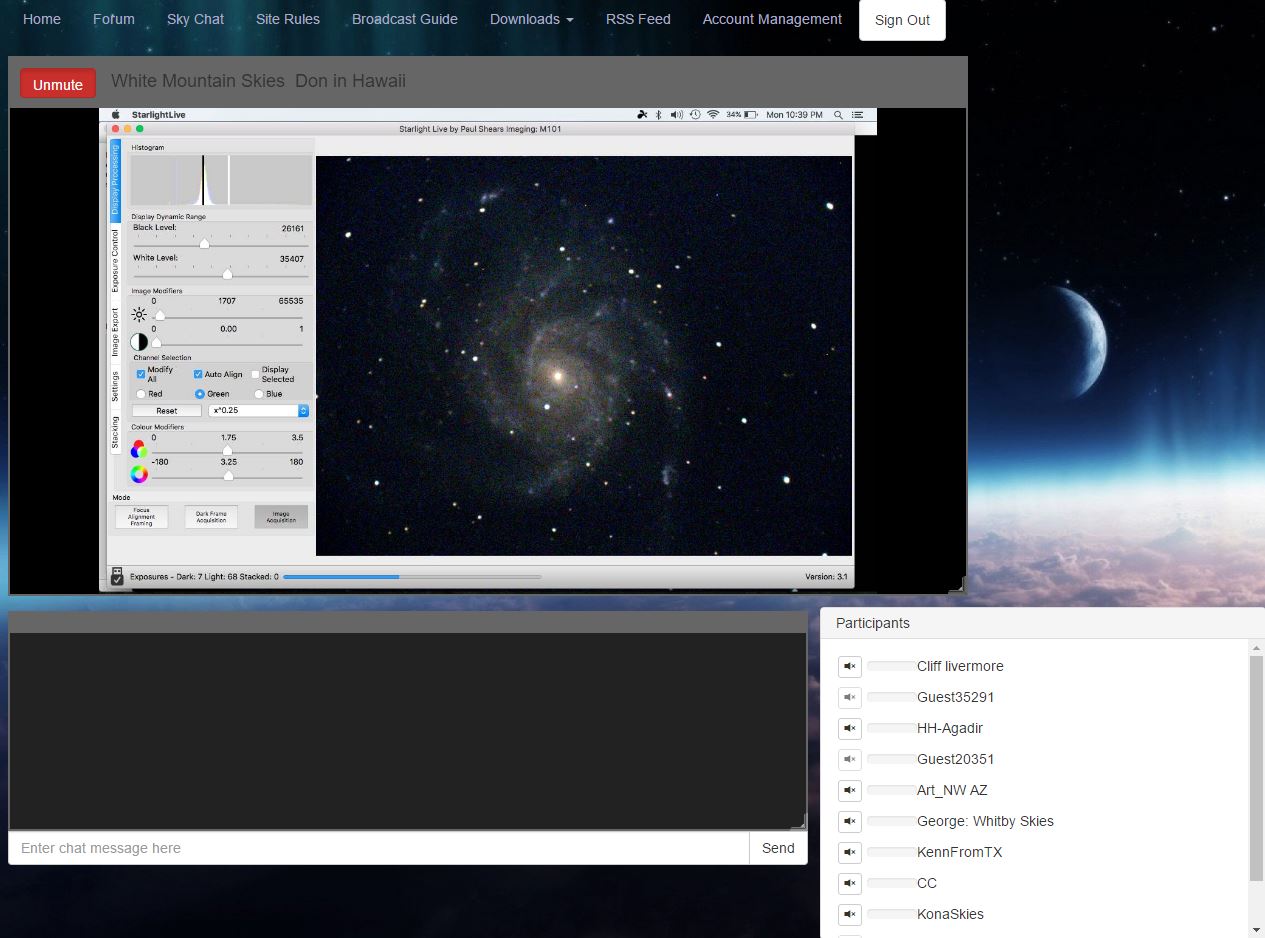Image resolution: width=1265 pixels, height=938 pixels.
Task: Click the speaker icon beside Guest20351
Action: tap(849, 760)
